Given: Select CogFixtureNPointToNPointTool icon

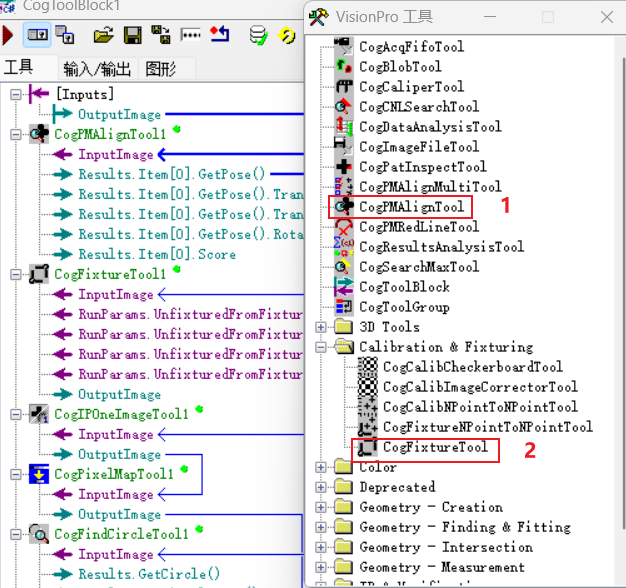Looking at the screenshot, I should tap(367, 427).
